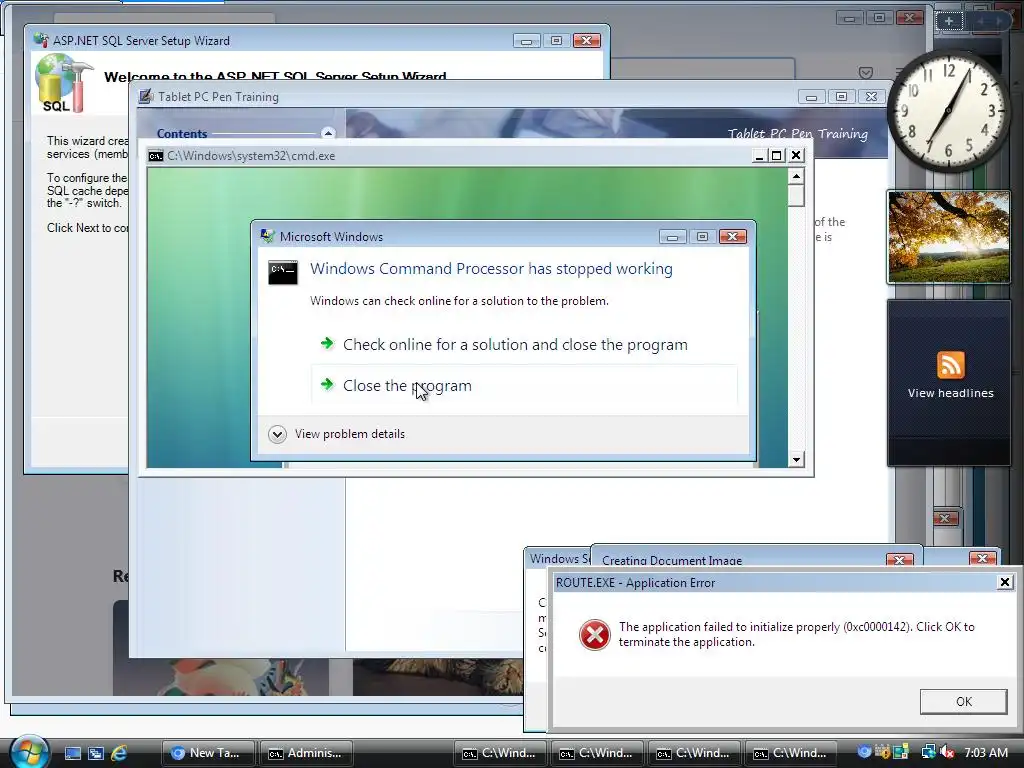The height and width of the screenshot is (768, 1024).
Task: Maximize ASP.NET SQL Server Setup Wizard
Action: click(556, 40)
